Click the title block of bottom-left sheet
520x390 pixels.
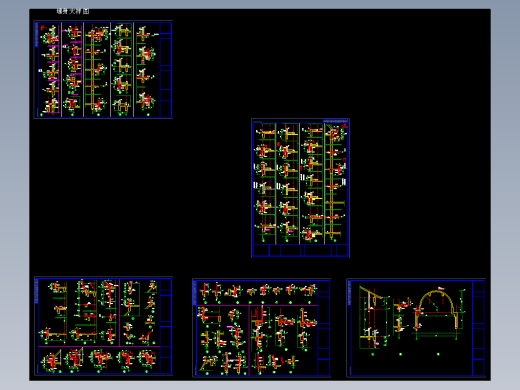pos(166,326)
